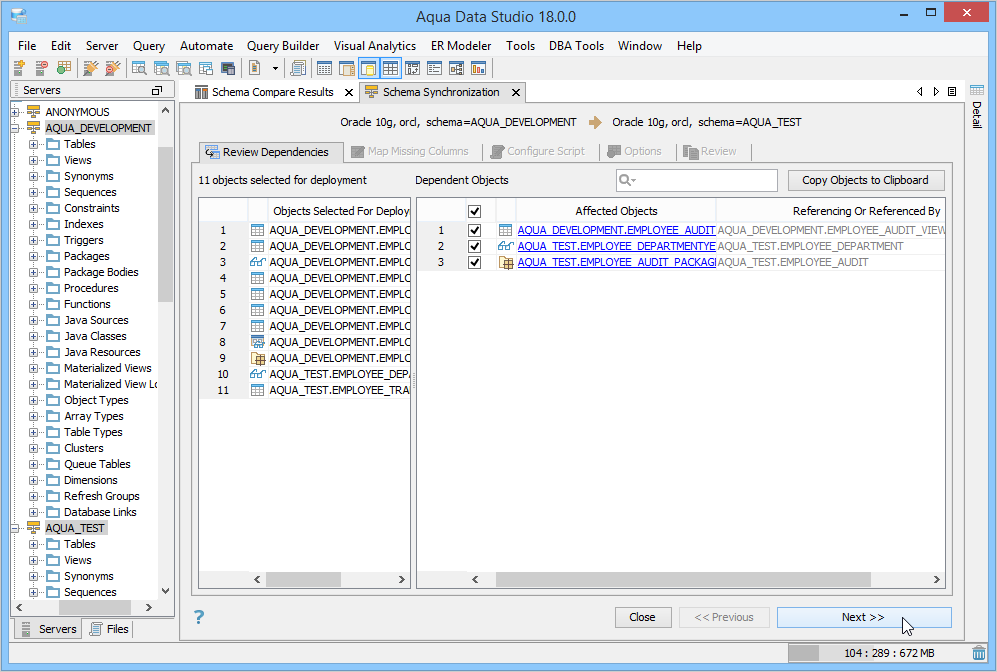Image resolution: width=997 pixels, height=672 pixels.
Task: Click the Close button
Action: [x=642, y=617]
